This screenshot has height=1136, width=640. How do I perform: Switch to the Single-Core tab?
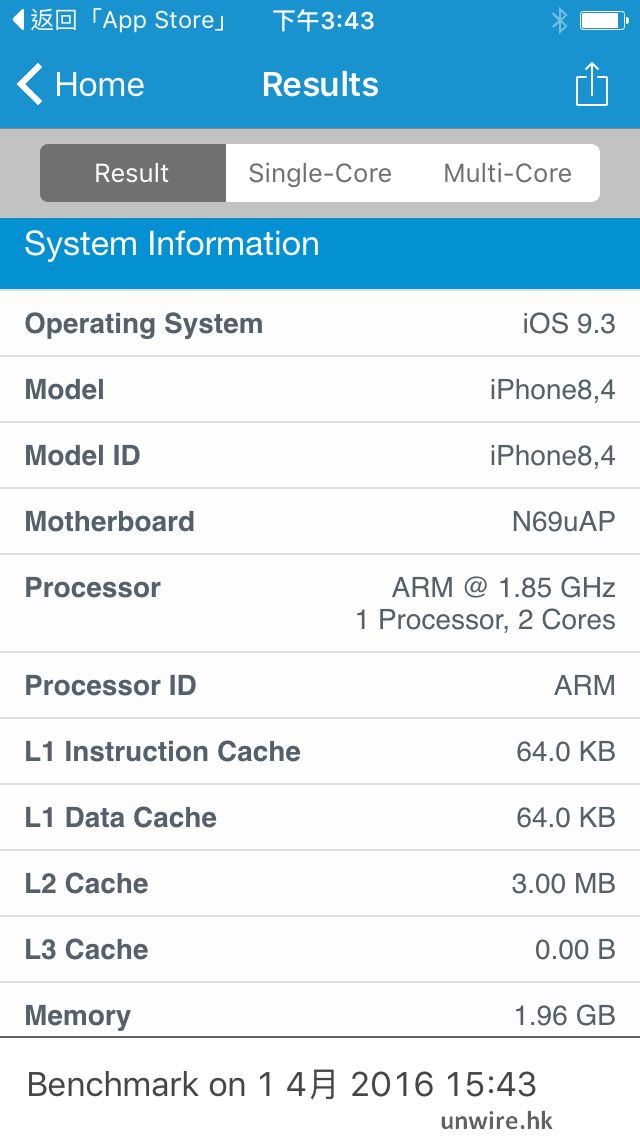(320, 173)
